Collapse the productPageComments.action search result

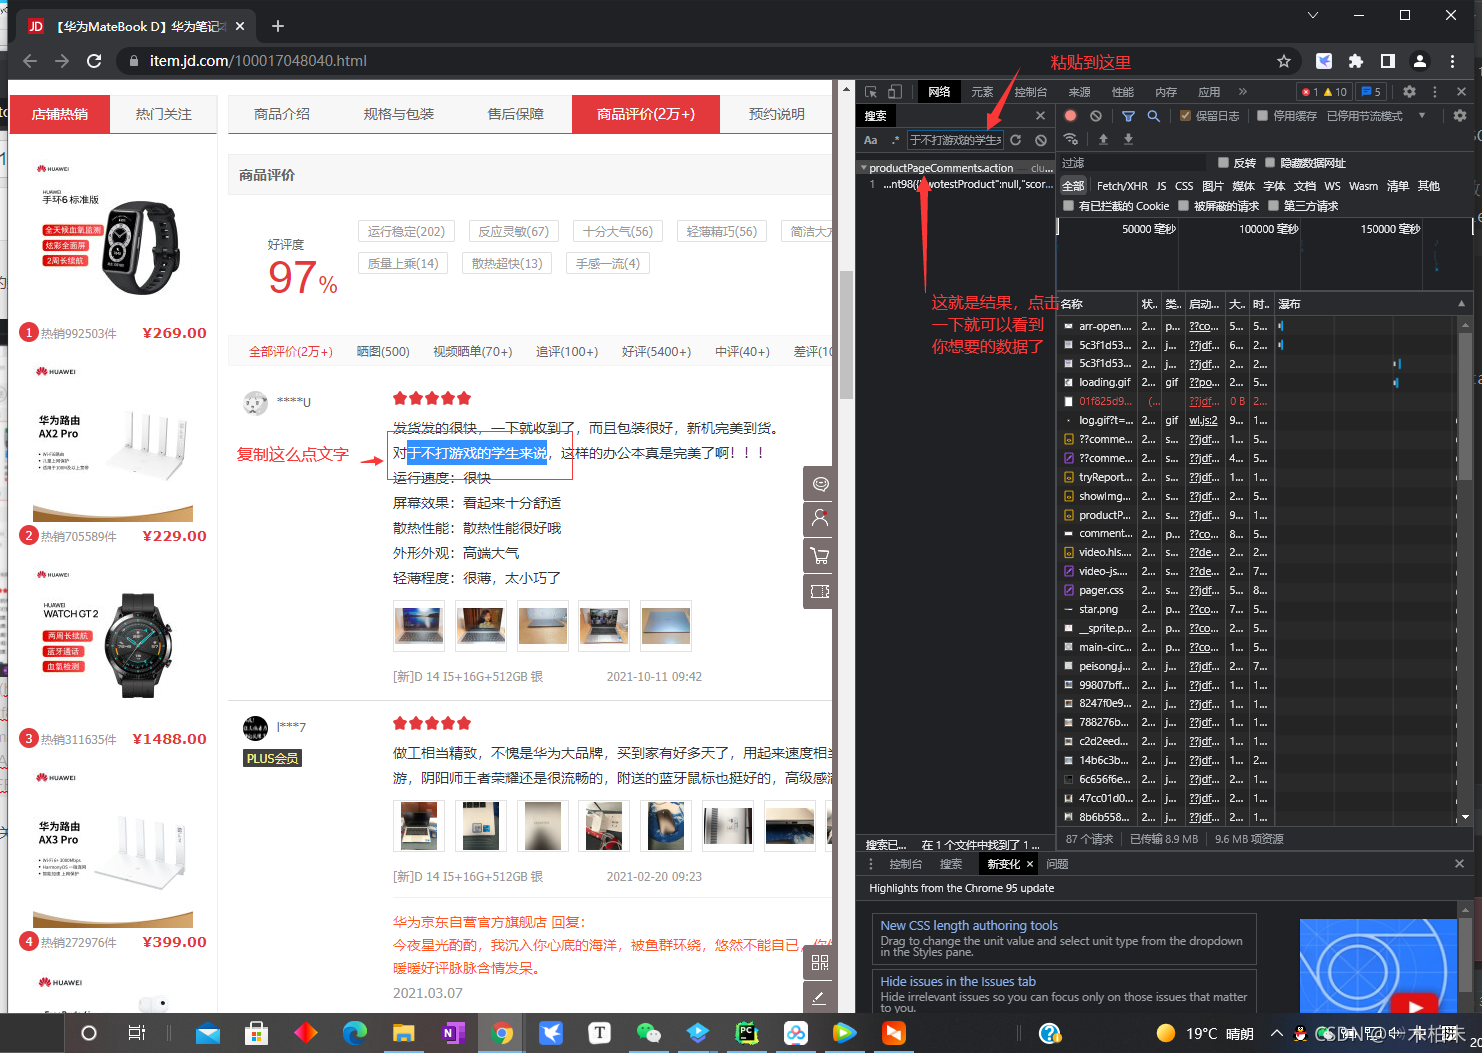point(864,168)
